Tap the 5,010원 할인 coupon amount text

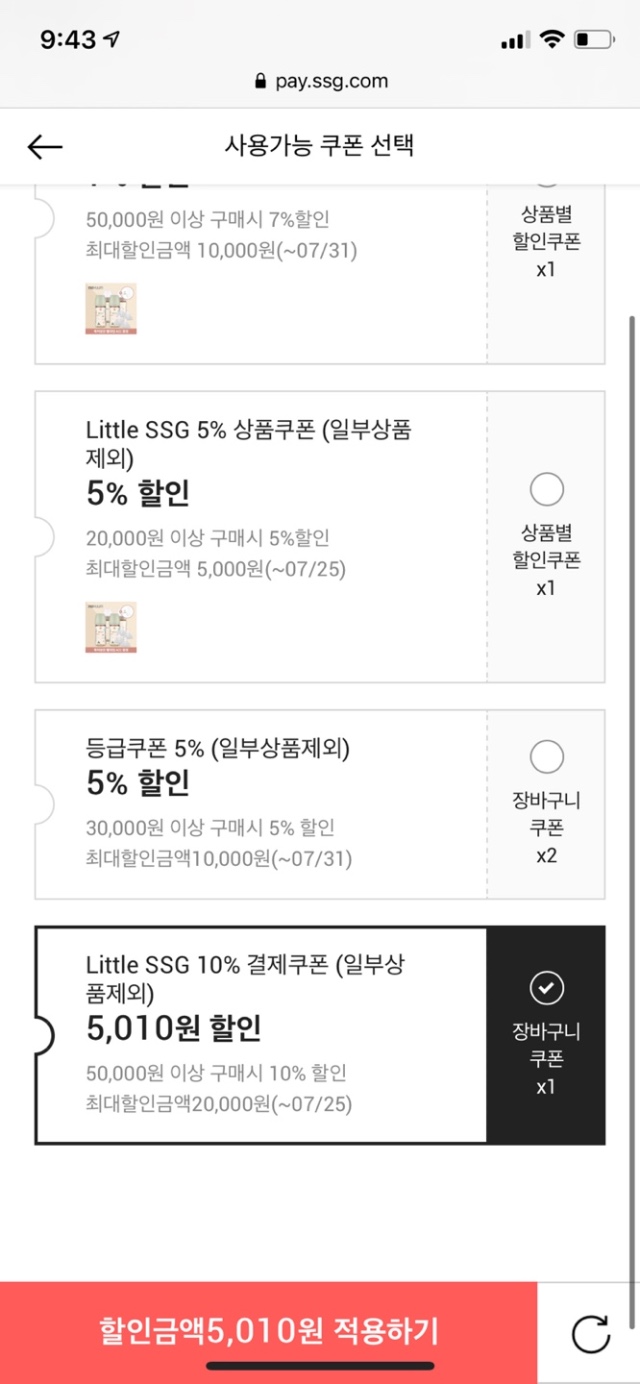point(173,1029)
